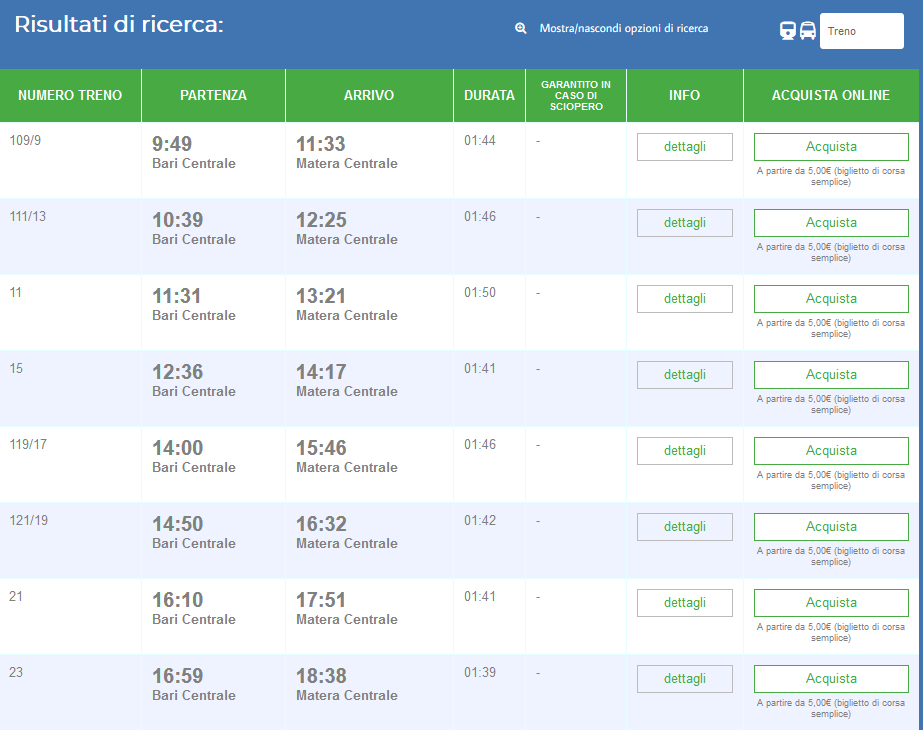Toggle Mostra/nascondi opzioni di ricerca link
Image resolution: width=923 pixels, height=730 pixels.
pyautogui.click(x=623, y=28)
